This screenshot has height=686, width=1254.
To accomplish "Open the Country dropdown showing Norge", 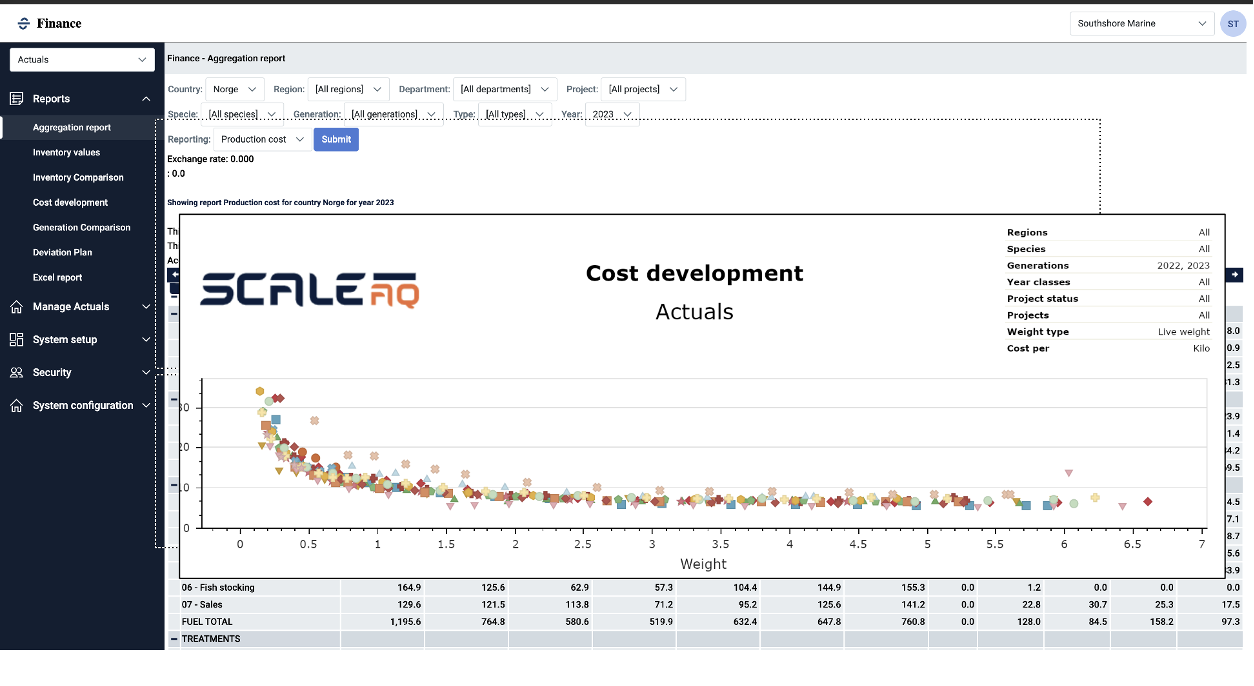I will (x=235, y=89).
